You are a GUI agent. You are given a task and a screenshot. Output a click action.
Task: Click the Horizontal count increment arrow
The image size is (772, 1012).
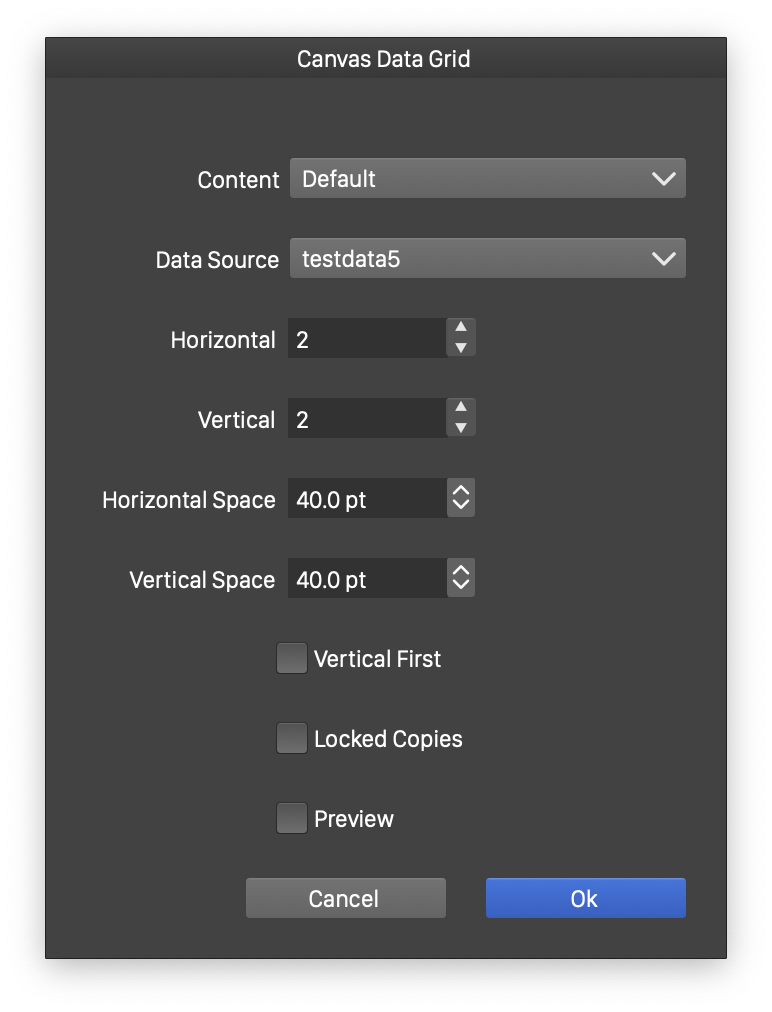point(460,328)
